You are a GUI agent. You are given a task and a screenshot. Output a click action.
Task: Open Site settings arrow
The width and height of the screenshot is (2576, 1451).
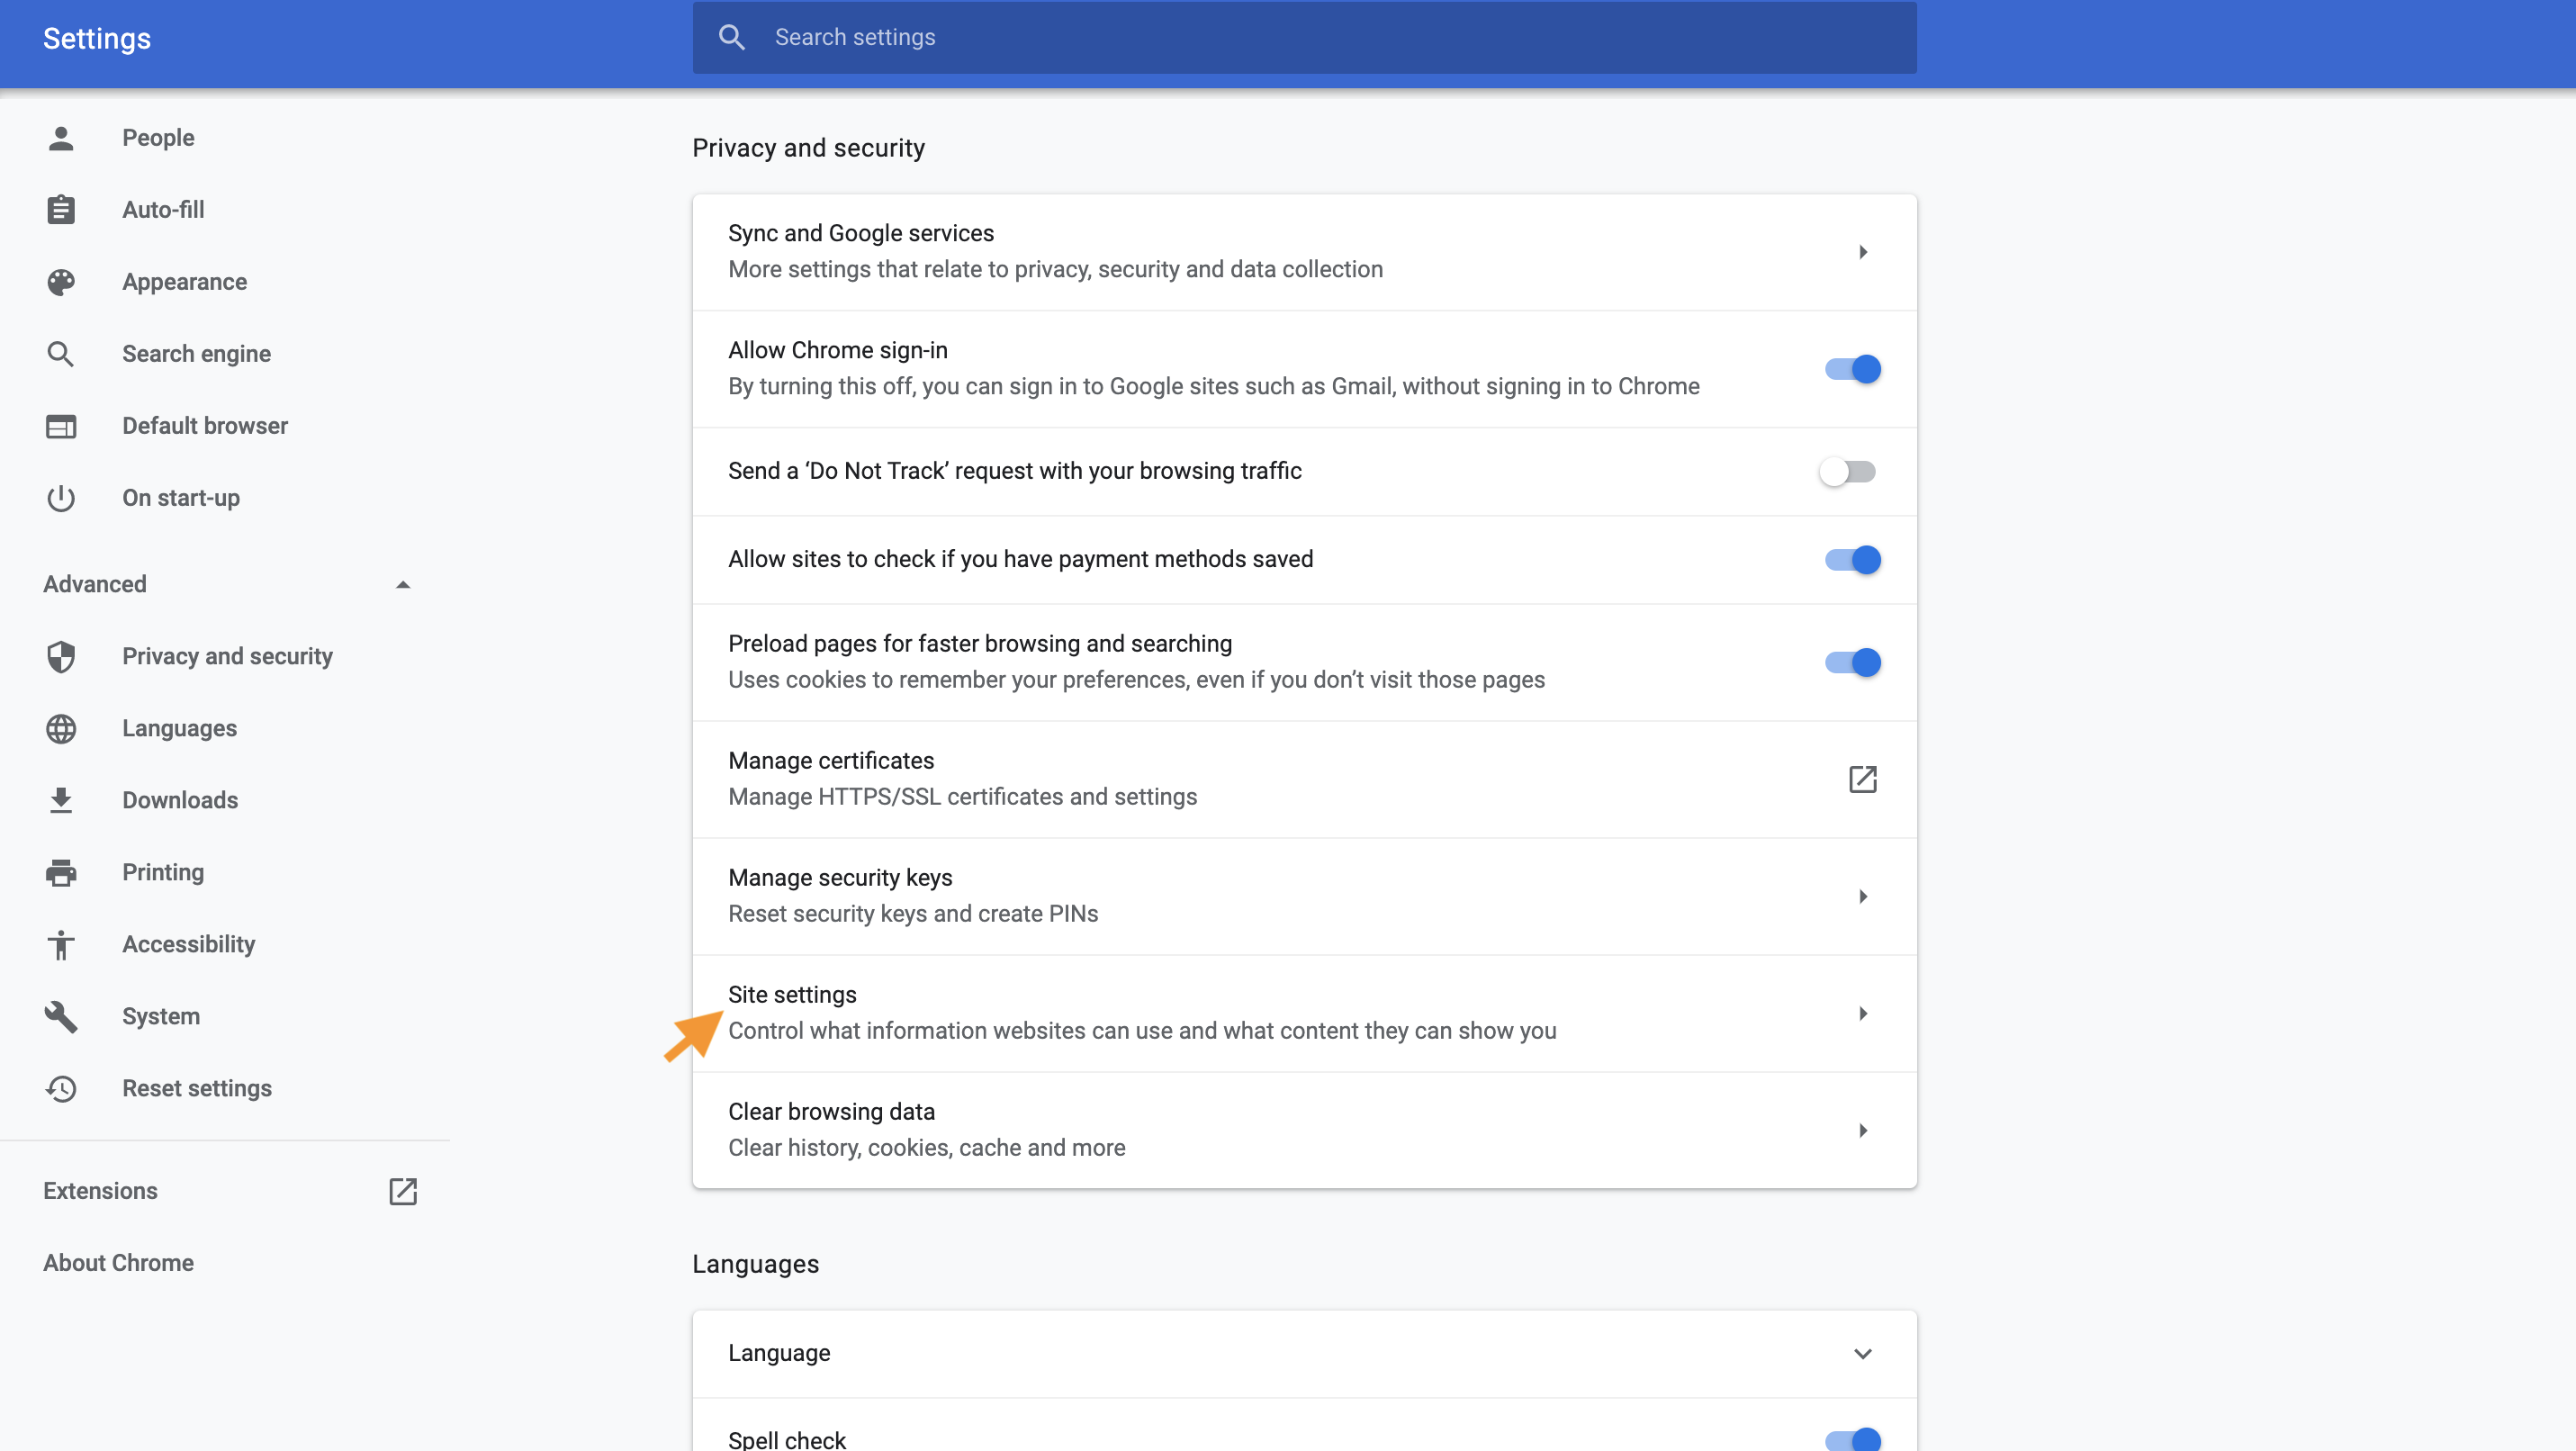(1863, 1013)
